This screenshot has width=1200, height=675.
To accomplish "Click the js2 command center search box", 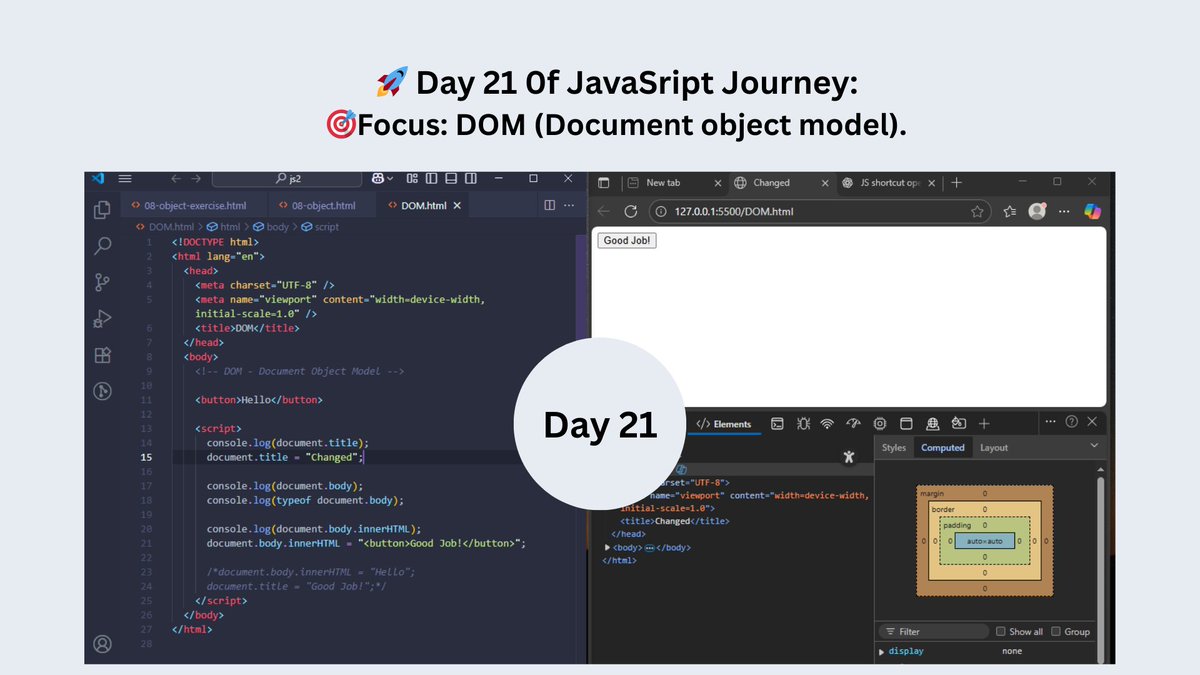I will [x=287, y=179].
